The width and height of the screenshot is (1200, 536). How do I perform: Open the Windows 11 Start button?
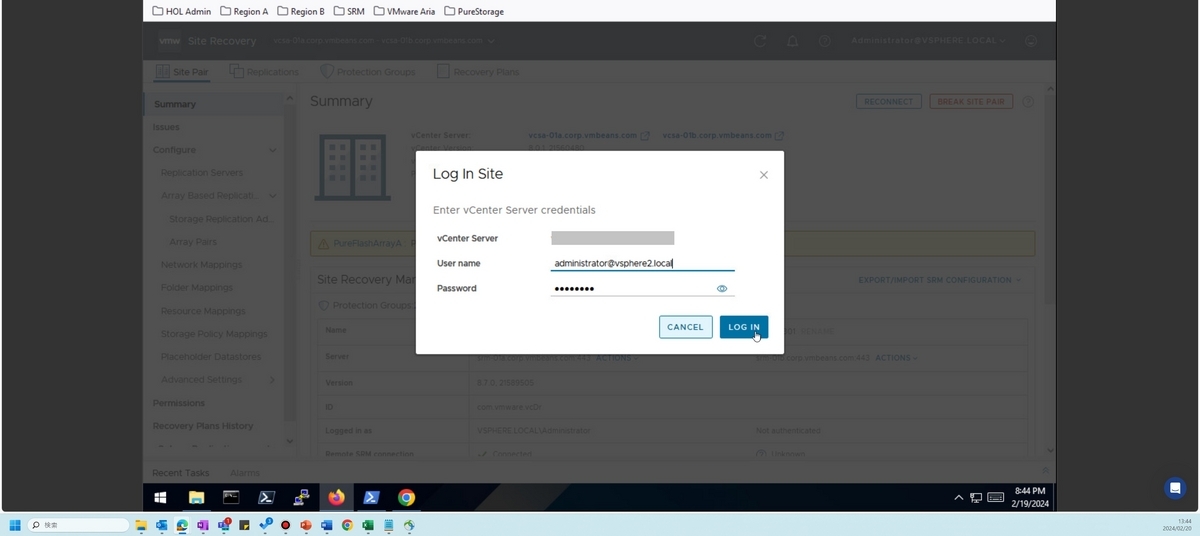15,525
